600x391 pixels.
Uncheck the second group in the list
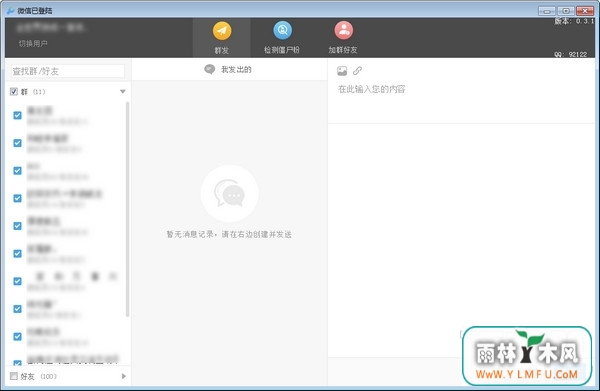pyautogui.click(x=17, y=143)
